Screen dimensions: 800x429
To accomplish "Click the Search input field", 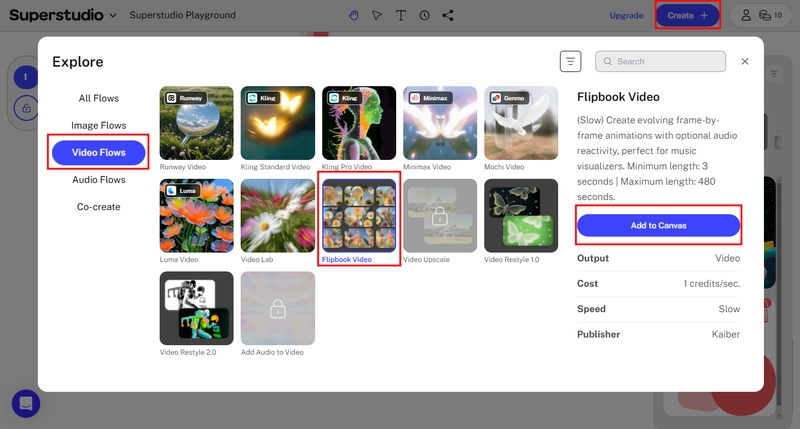I will [x=660, y=61].
